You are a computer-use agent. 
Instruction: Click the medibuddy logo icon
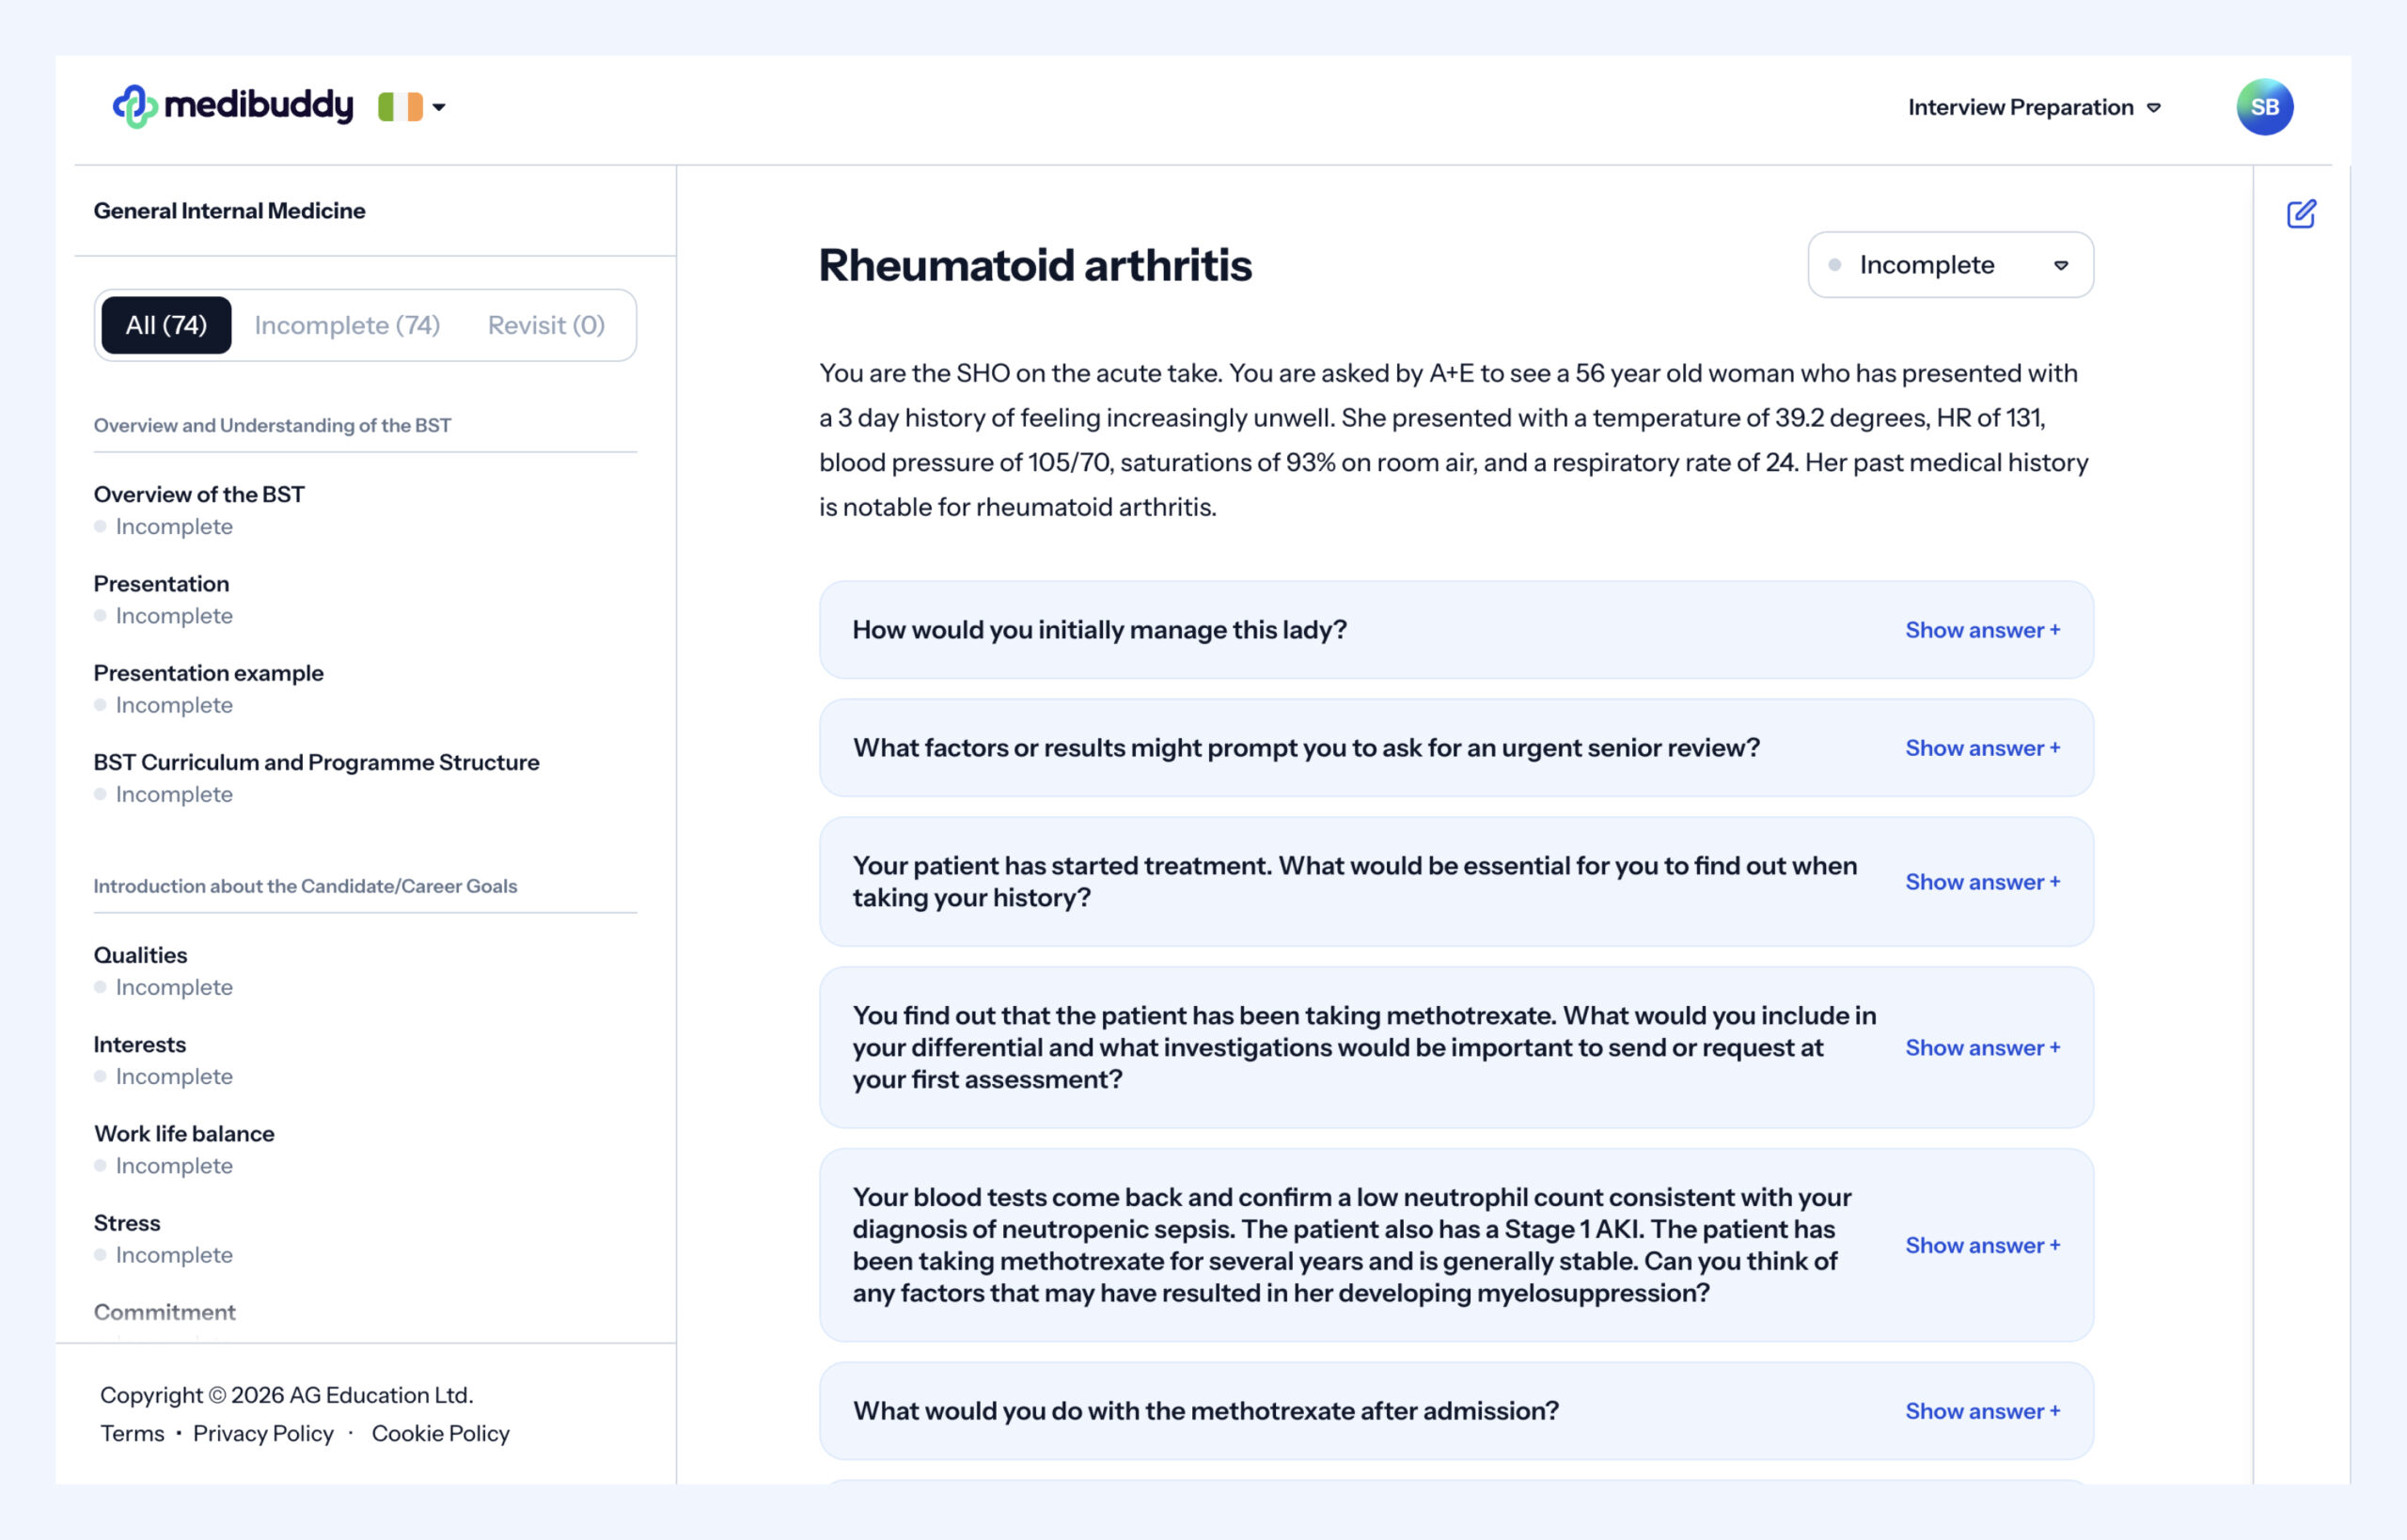tap(135, 106)
